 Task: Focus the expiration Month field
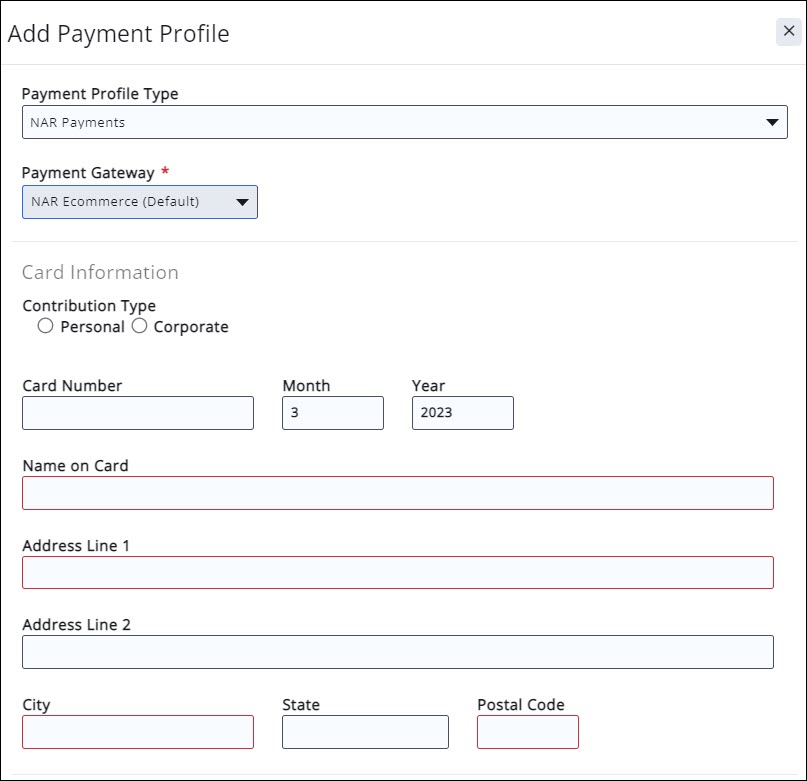[332, 413]
